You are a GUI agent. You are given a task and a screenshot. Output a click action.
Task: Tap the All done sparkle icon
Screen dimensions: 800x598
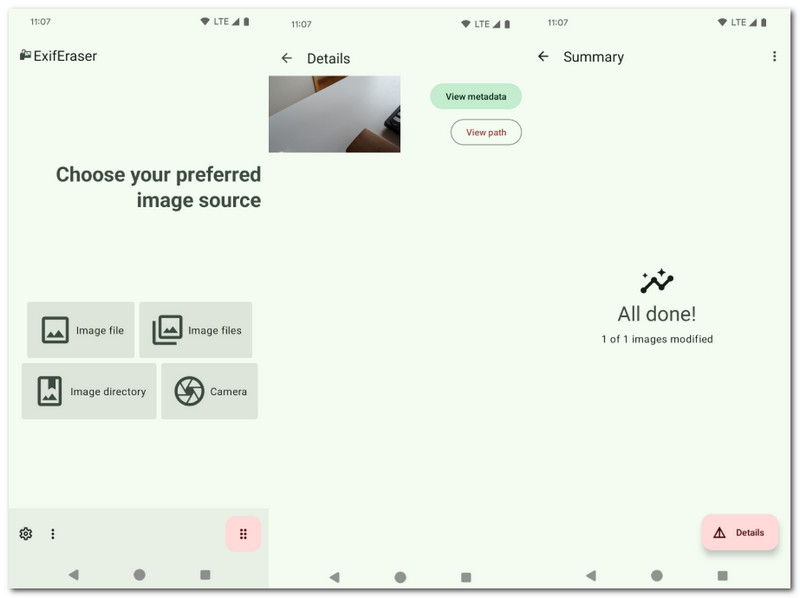(x=657, y=281)
